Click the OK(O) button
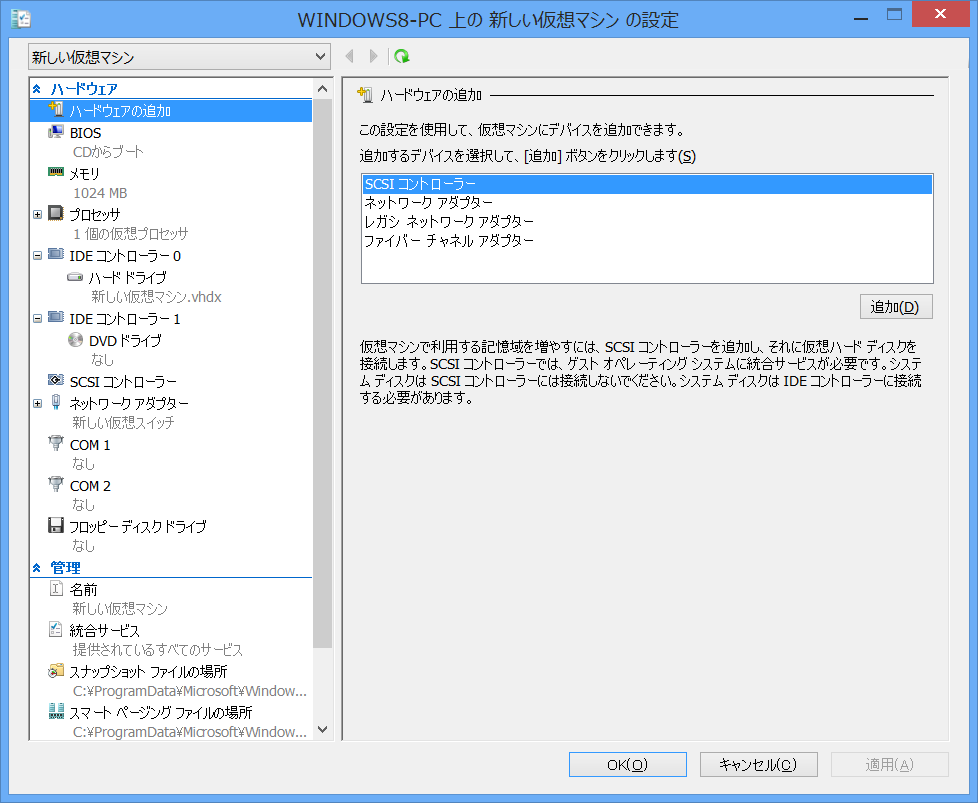 tap(627, 764)
